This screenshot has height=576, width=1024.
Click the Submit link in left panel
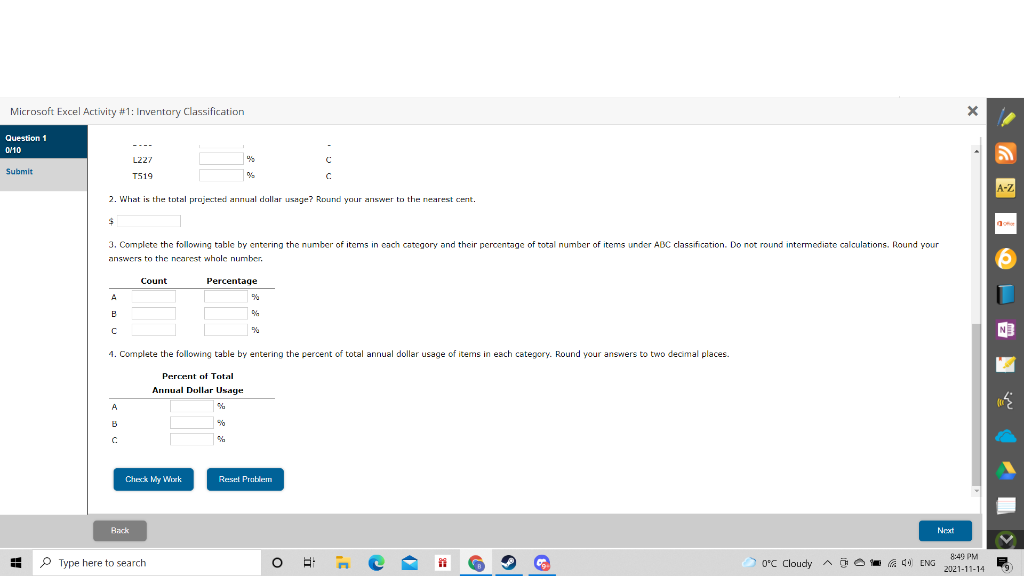pos(18,171)
